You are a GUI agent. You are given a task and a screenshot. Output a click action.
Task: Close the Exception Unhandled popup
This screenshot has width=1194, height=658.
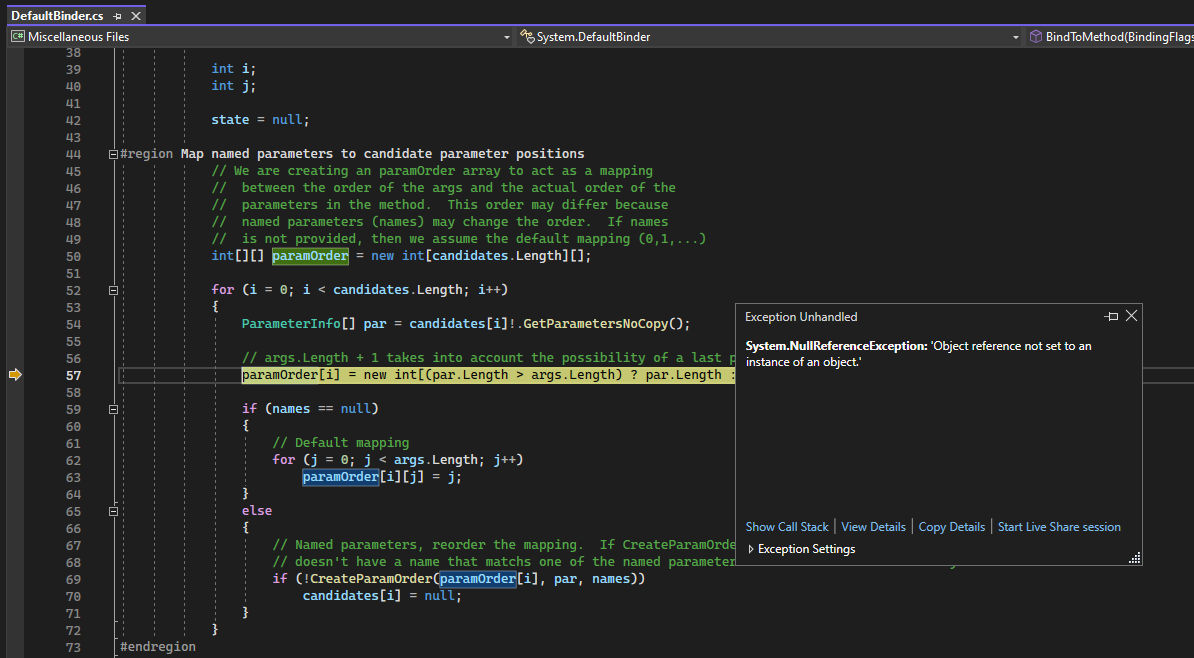click(x=1131, y=316)
